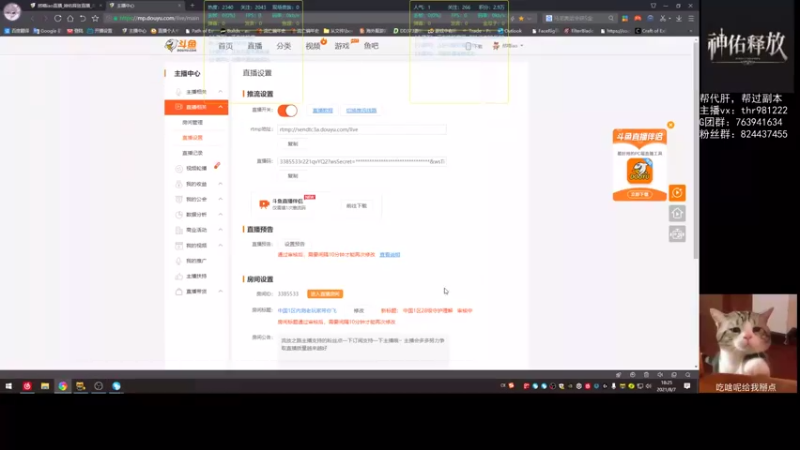Expand the 数据分析 sidebar section
Screen dimensions: 800x450
point(220,214)
